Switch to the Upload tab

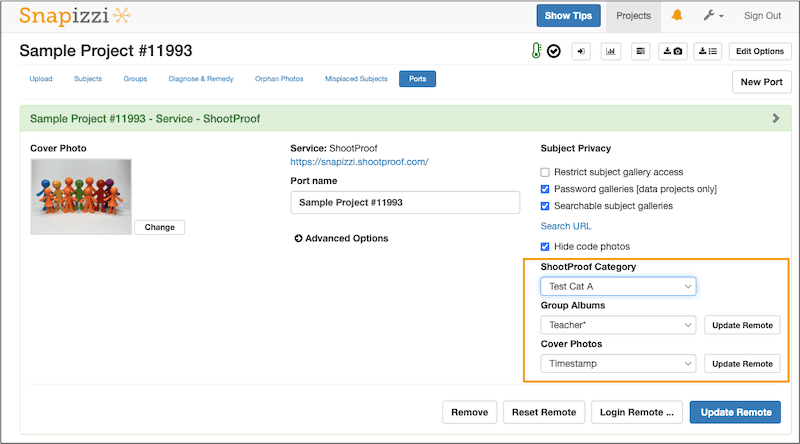[41, 79]
